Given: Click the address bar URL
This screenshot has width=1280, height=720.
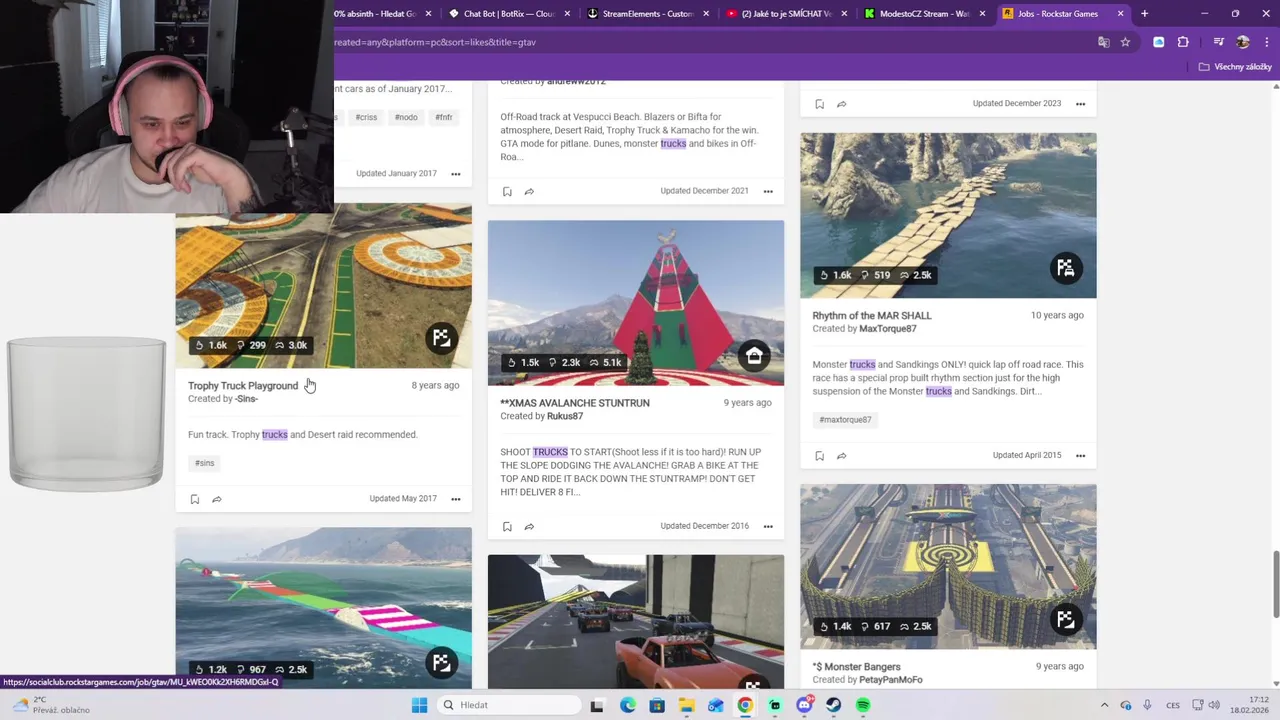Looking at the screenshot, I should pyautogui.click(x=435, y=43).
